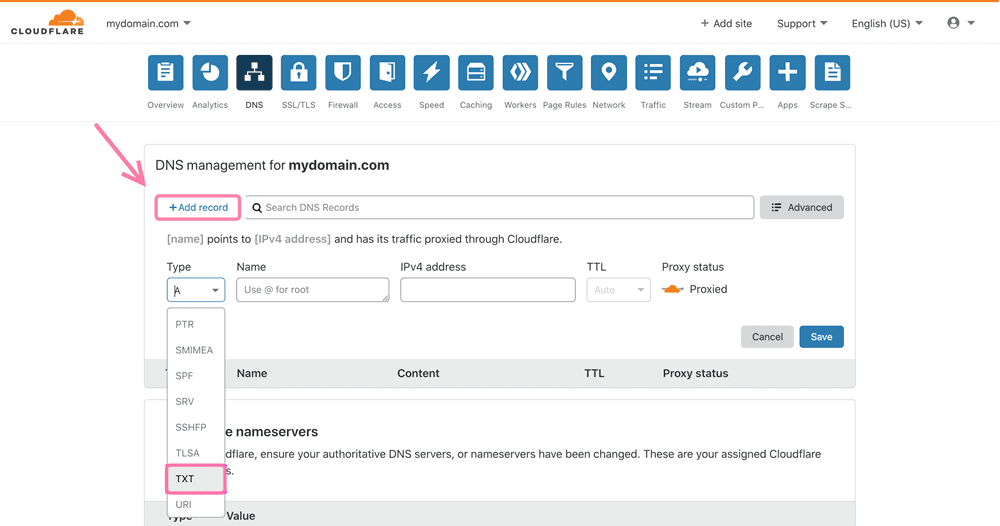This screenshot has height=526, width=1000.
Task: Focus the Name input field
Action: click(312, 290)
